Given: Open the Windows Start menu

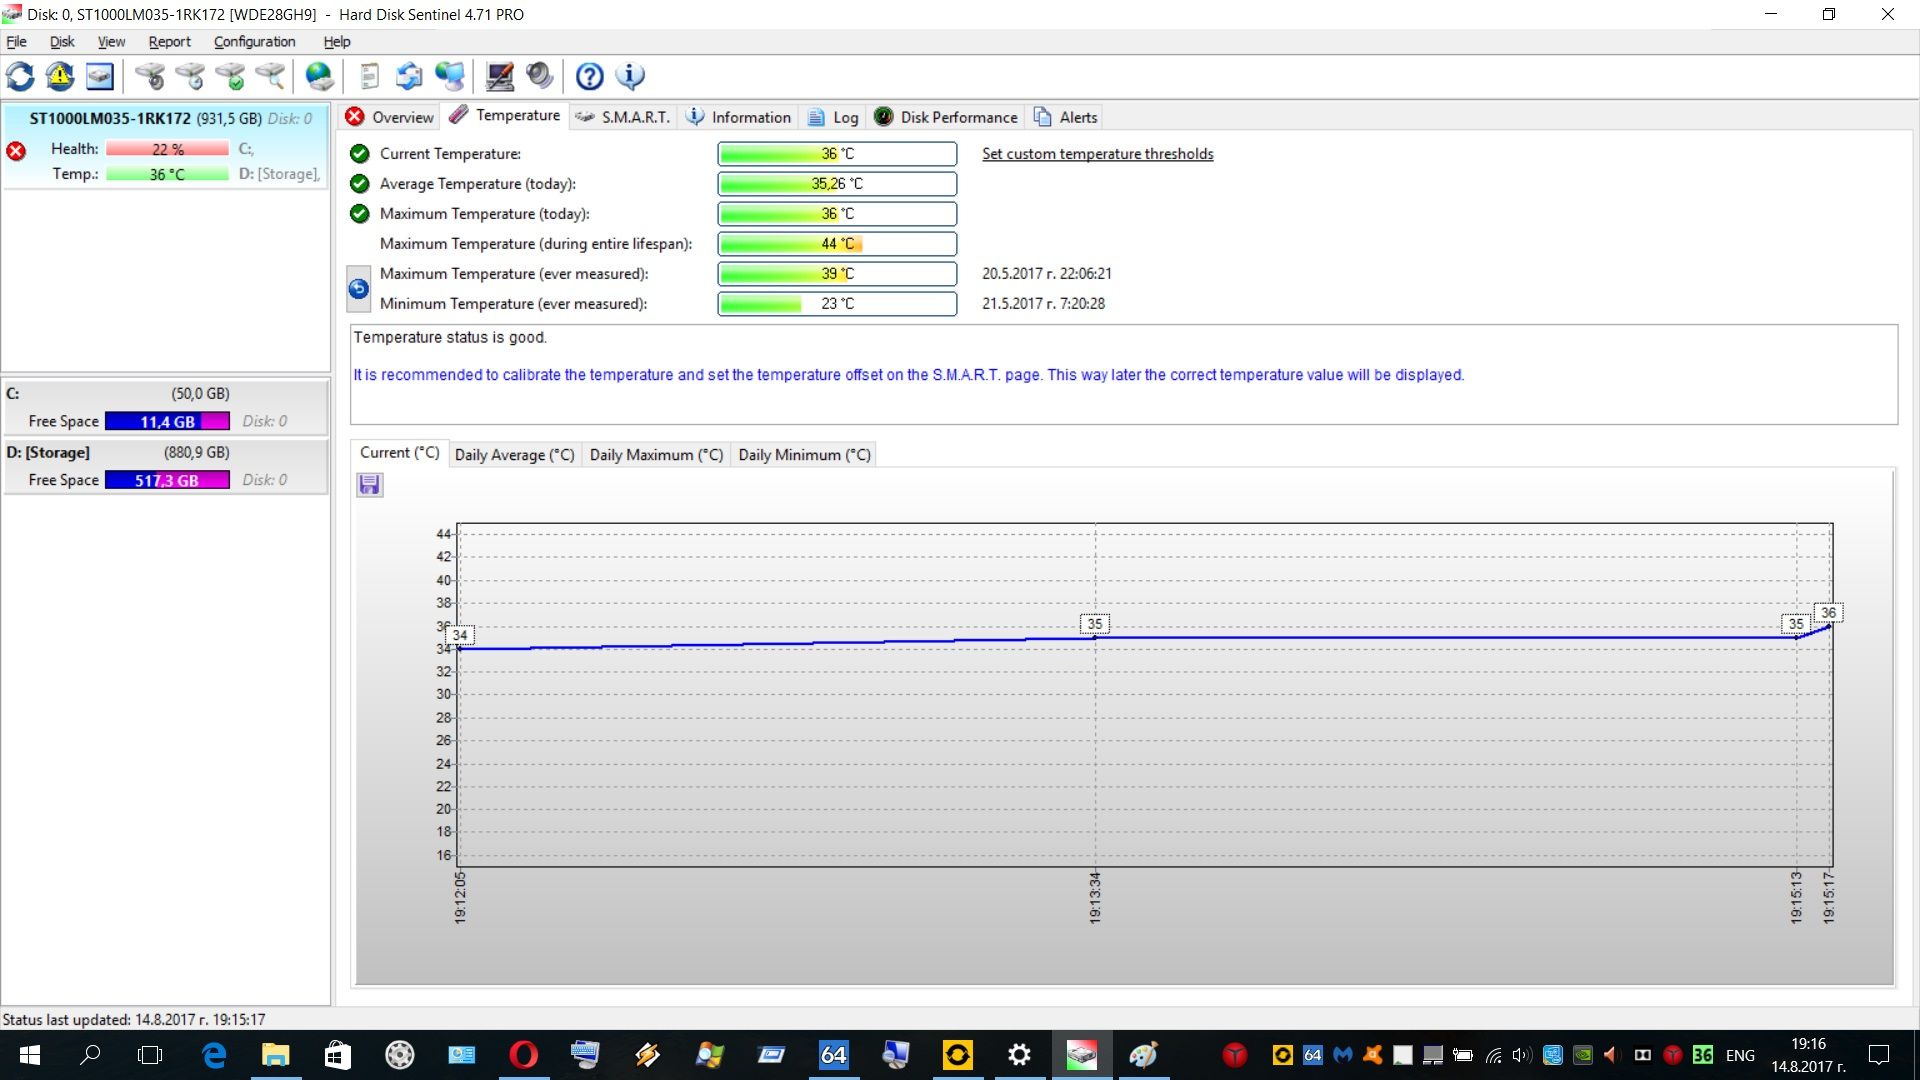Looking at the screenshot, I should pyautogui.click(x=29, y=1055).
